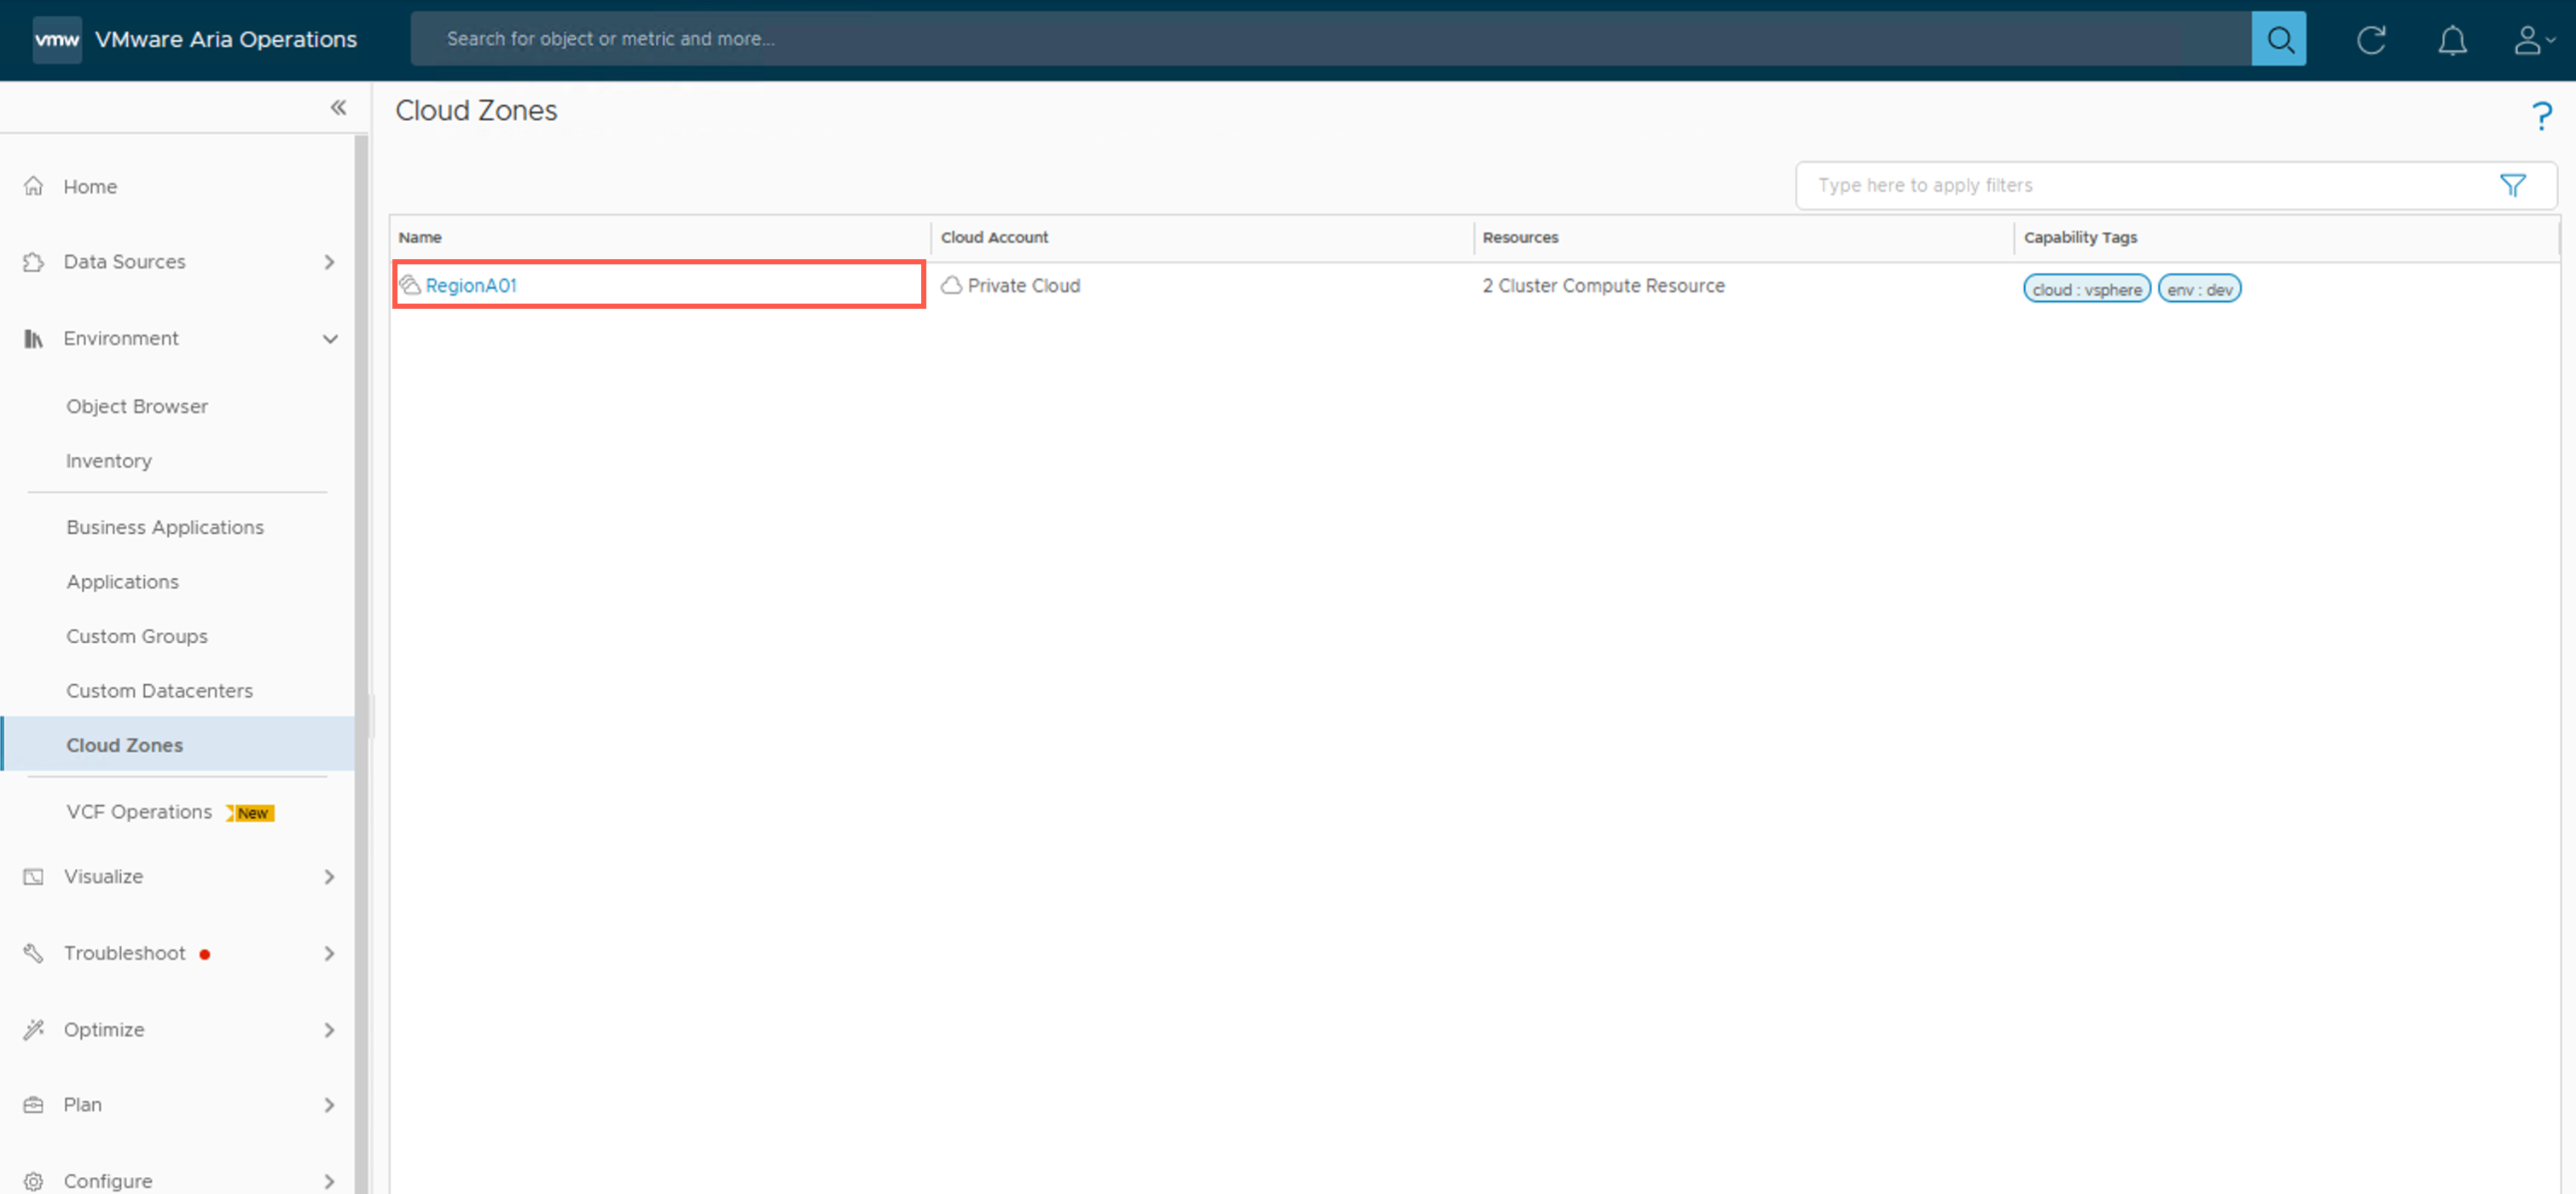Collapse the Environment section

(329, 339)
